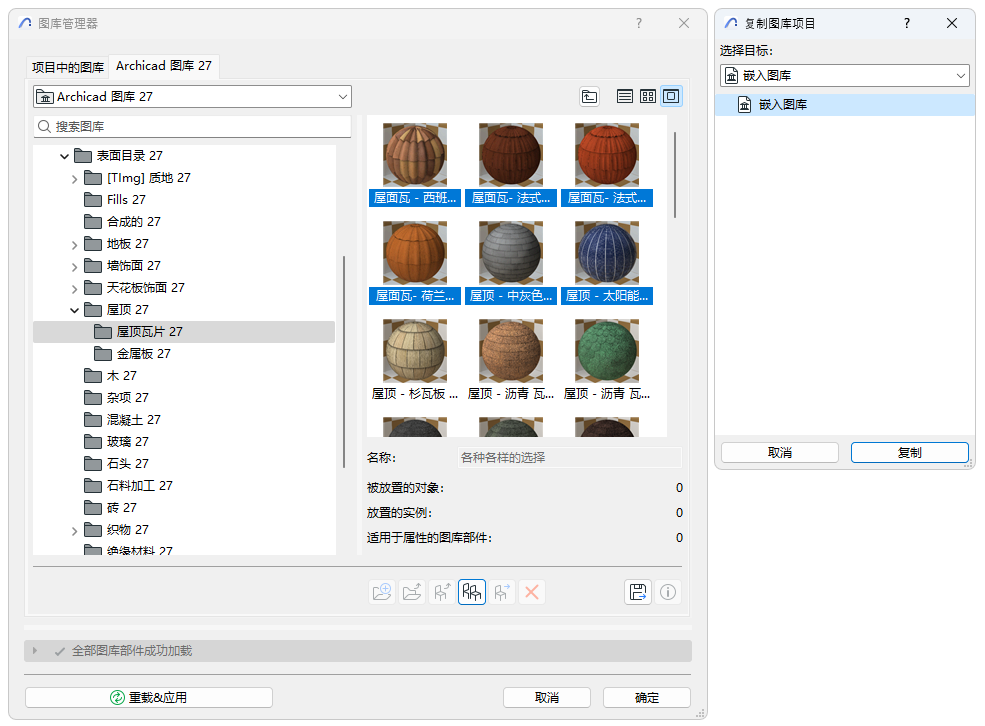Screen dimensions: 985x726
Task: Open the 嵌入图库 target dropdown
Action: coord(844,75)
